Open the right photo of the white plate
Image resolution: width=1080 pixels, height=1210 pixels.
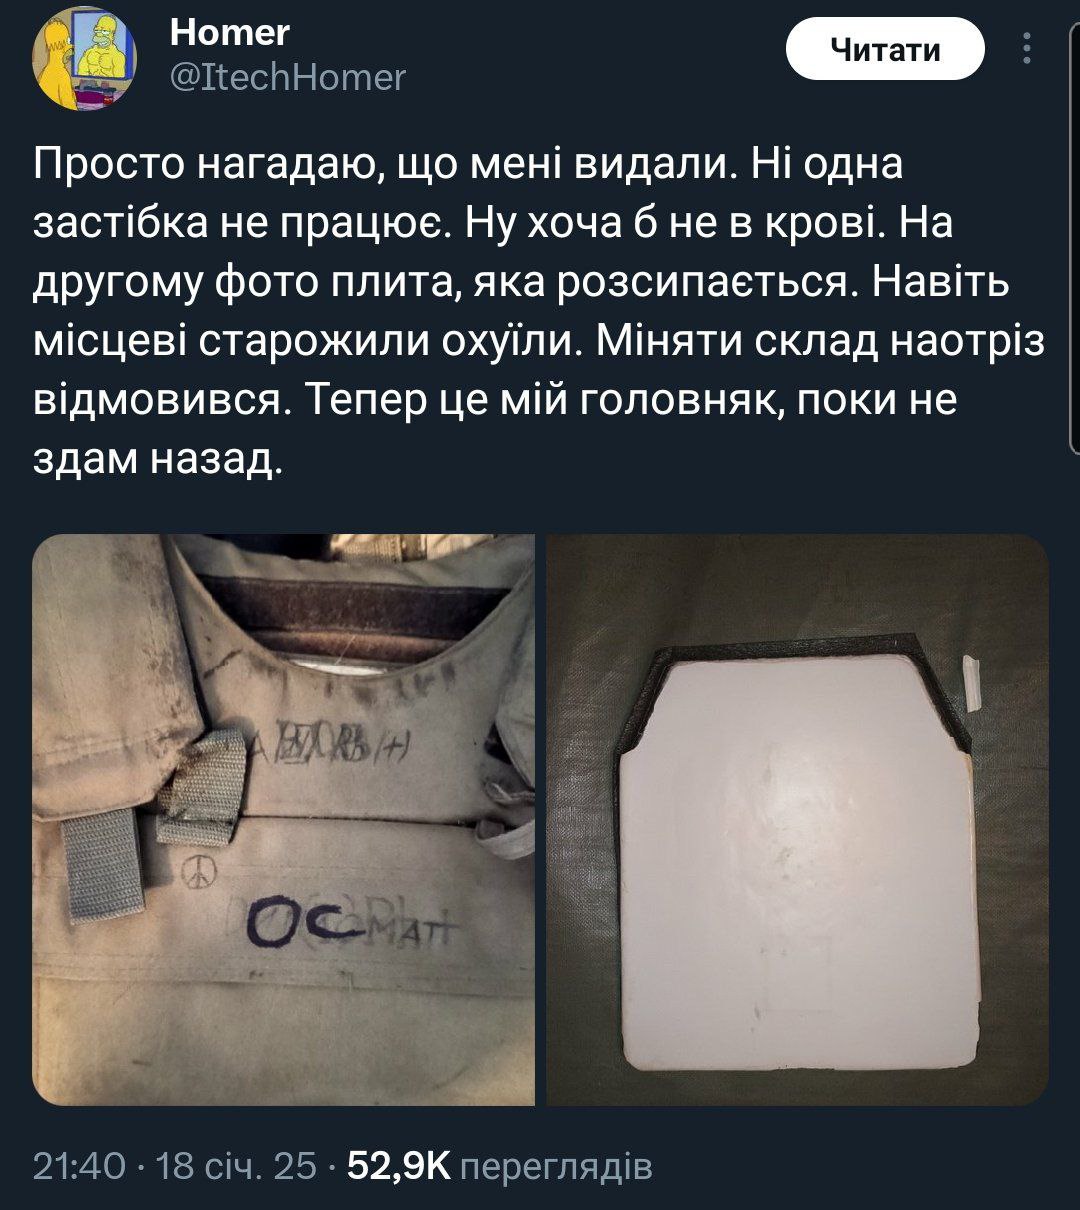coord(797,819)
